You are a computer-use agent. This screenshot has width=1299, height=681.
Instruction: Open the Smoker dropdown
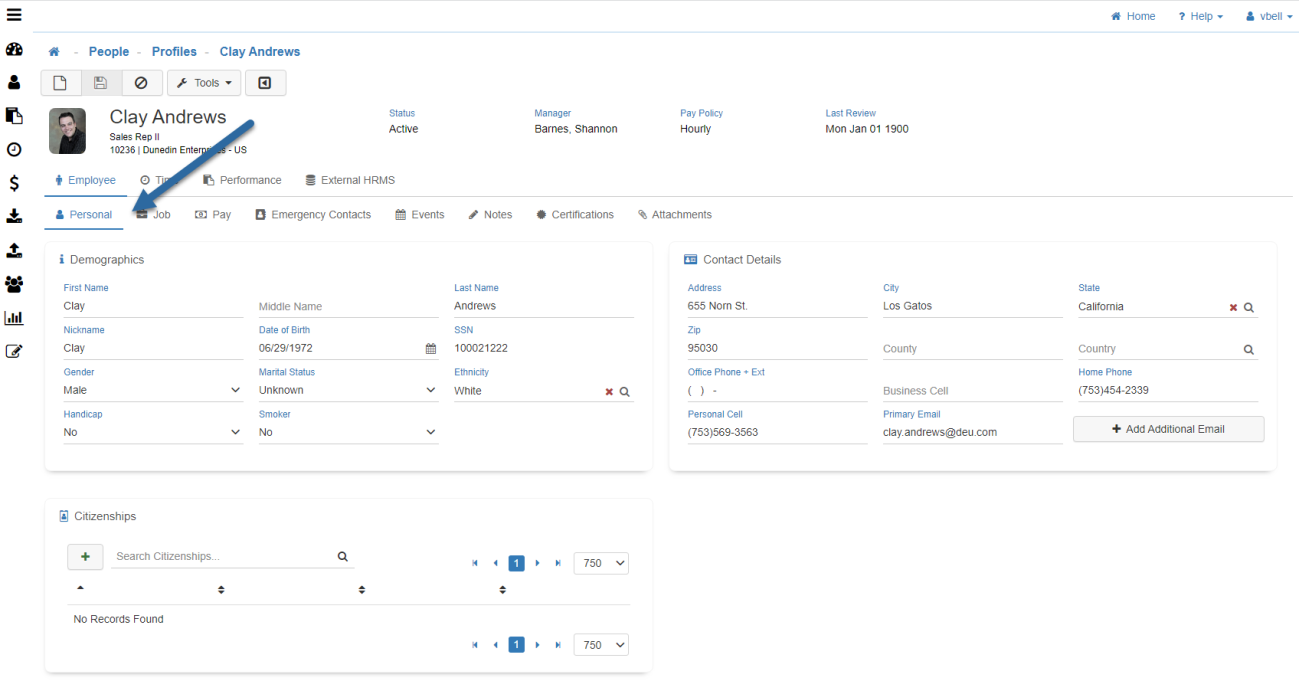tap(348, 433)
